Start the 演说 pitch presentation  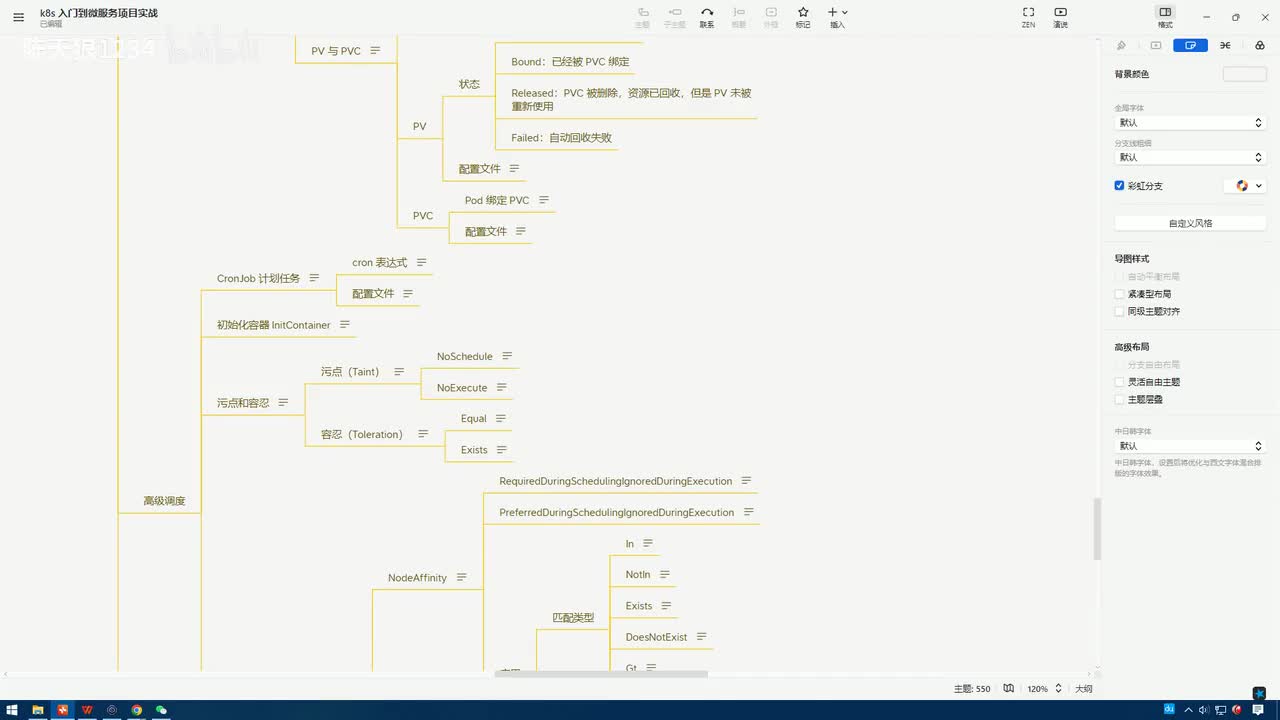click(x=1060, y=17)
